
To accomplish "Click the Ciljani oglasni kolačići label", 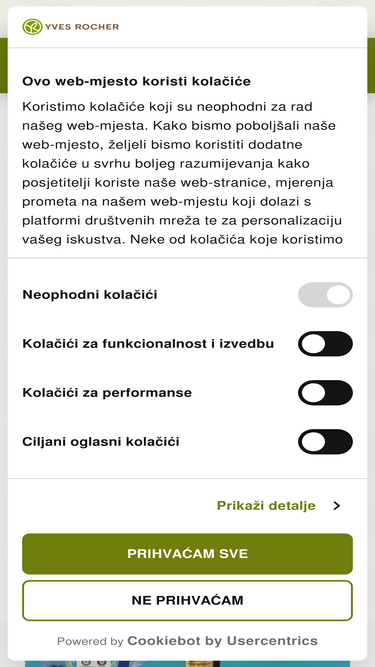I will click(x=101, y=442).
